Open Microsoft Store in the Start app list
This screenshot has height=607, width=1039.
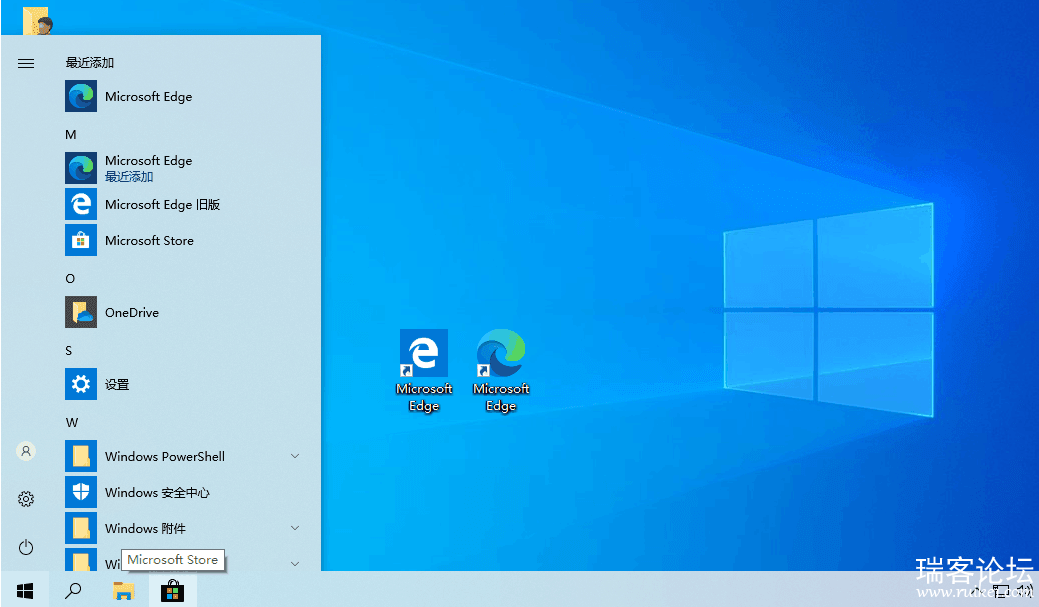tap(182, 240)
